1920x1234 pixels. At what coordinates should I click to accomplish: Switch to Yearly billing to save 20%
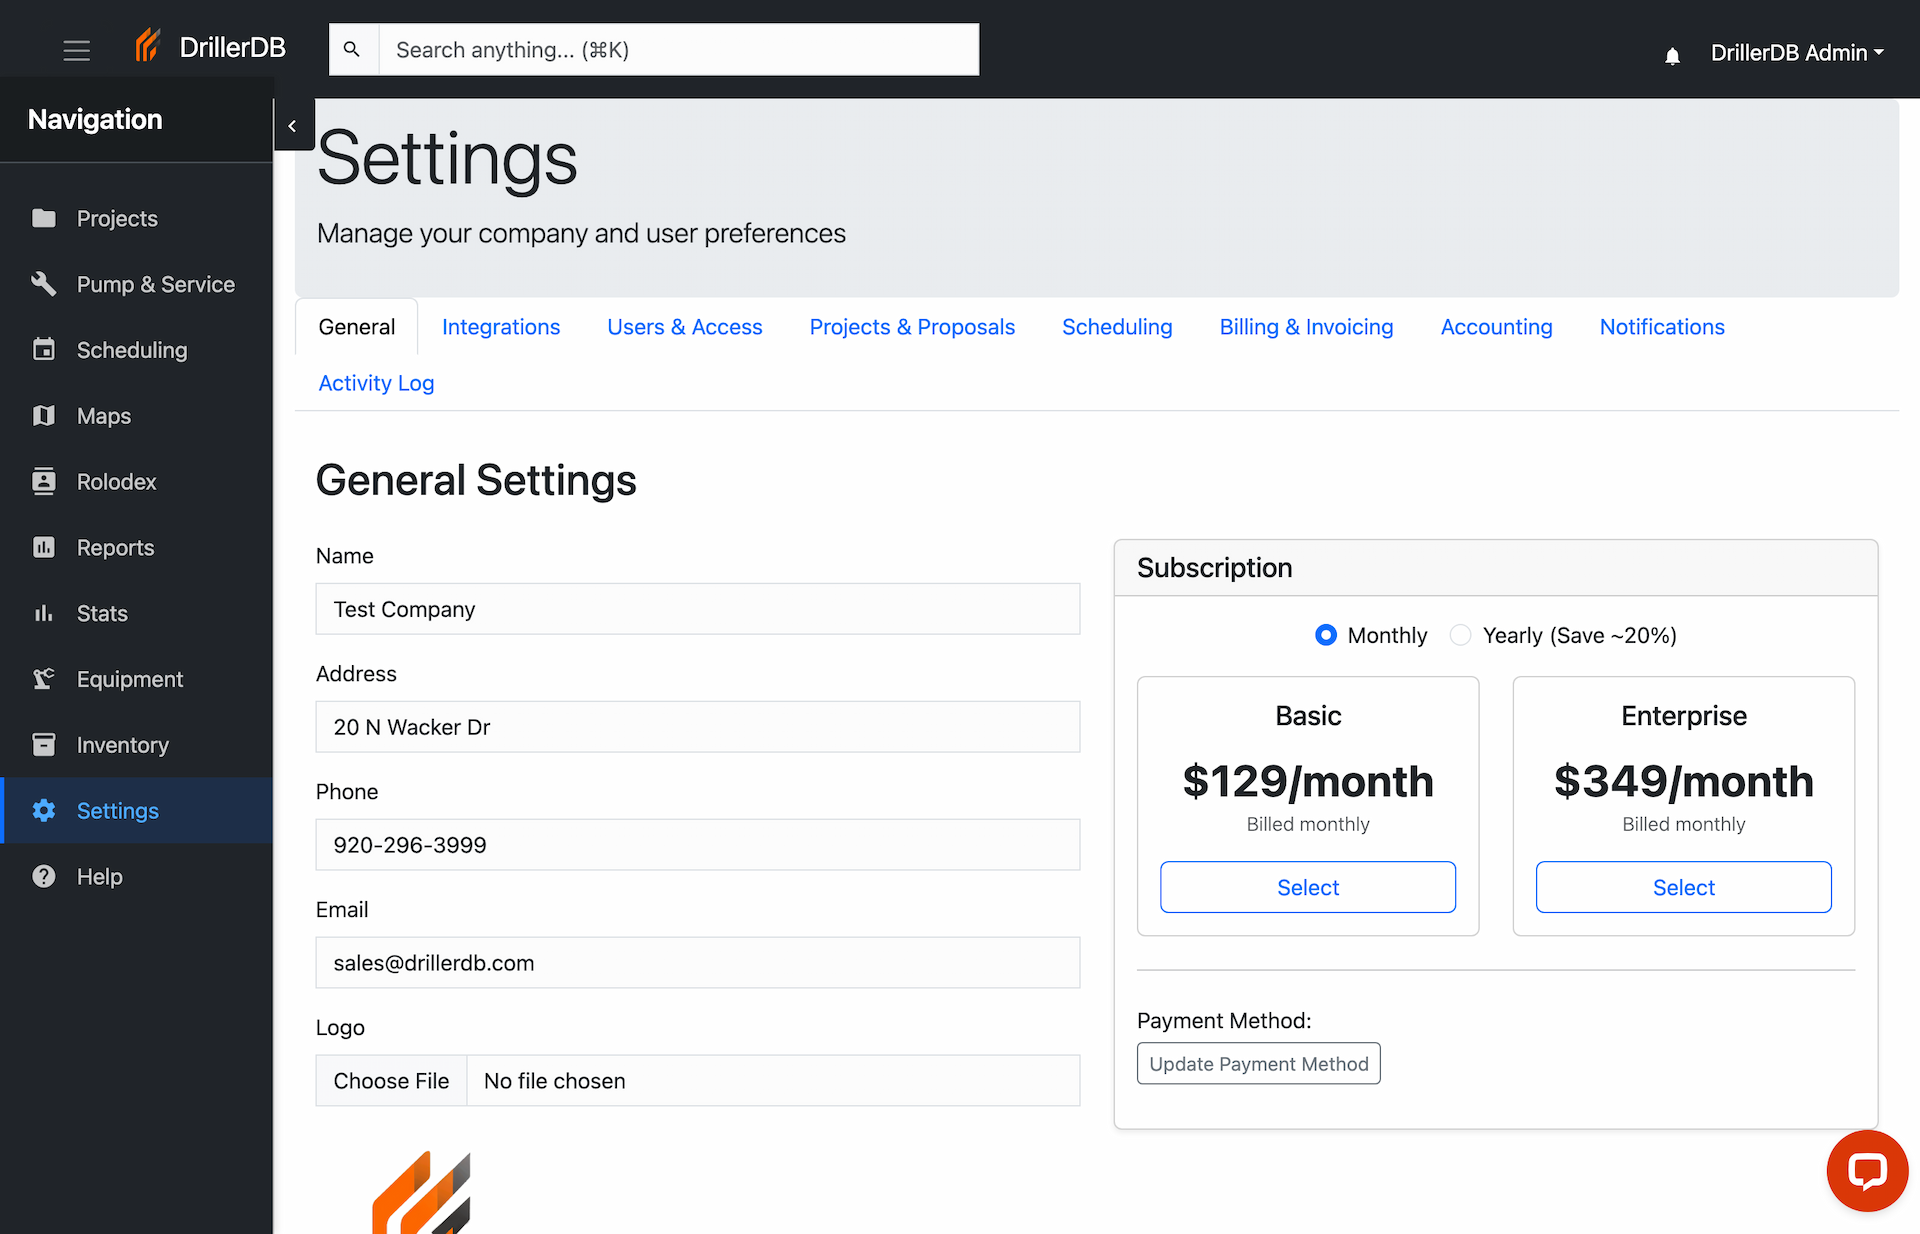pyautogui.click(x=1460, y=635)
